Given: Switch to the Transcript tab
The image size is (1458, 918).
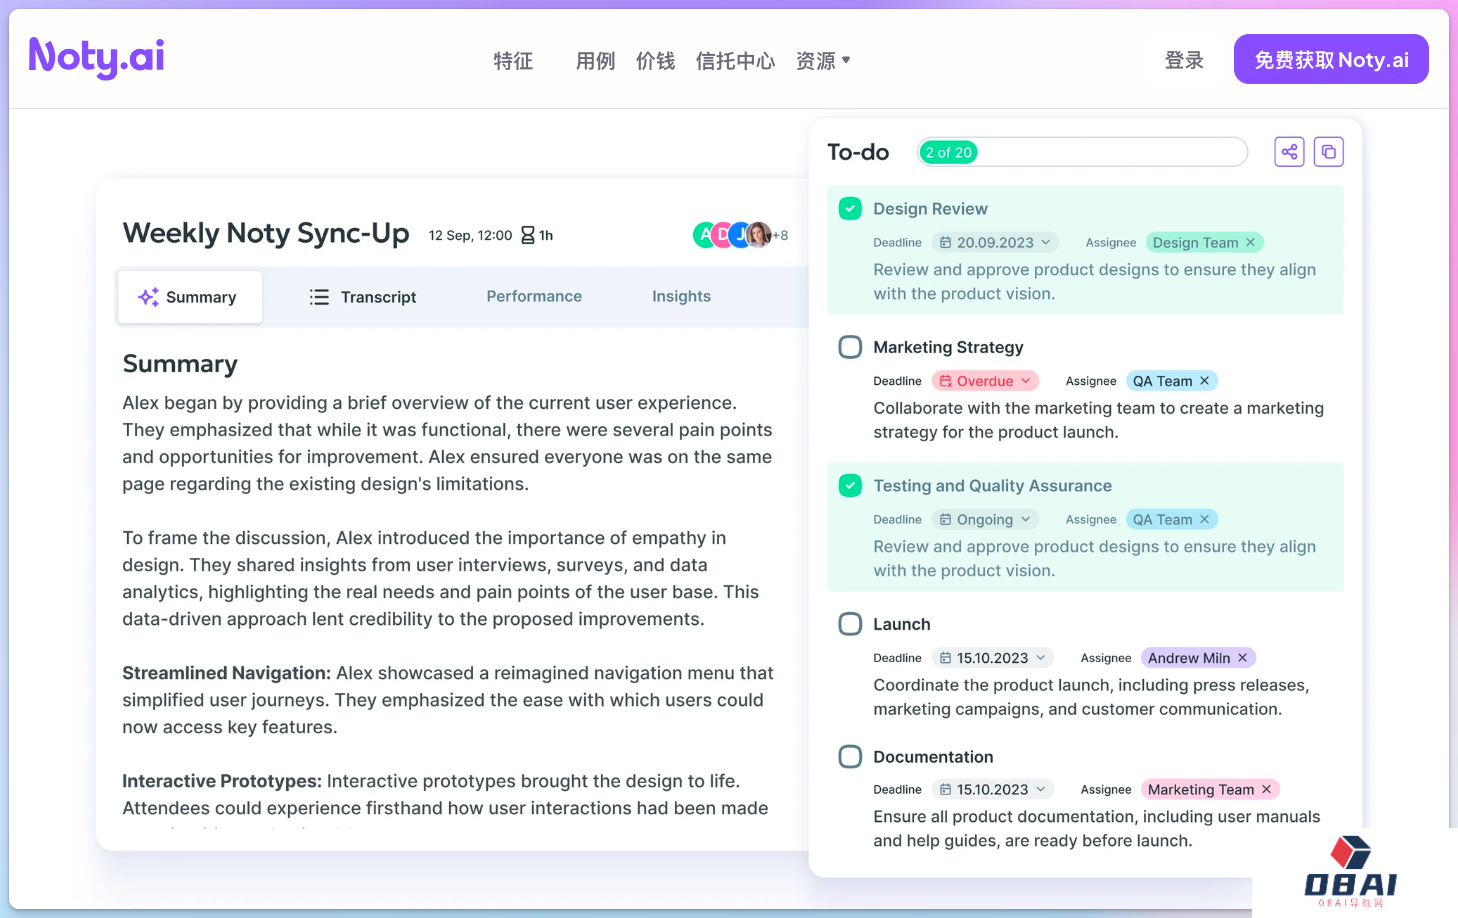Looking at the screenshot, I should [362, 297].
